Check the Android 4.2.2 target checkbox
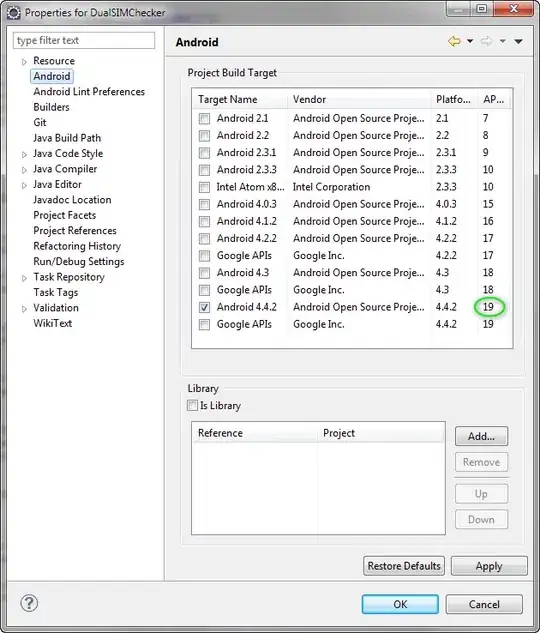 tap(204, 239)
